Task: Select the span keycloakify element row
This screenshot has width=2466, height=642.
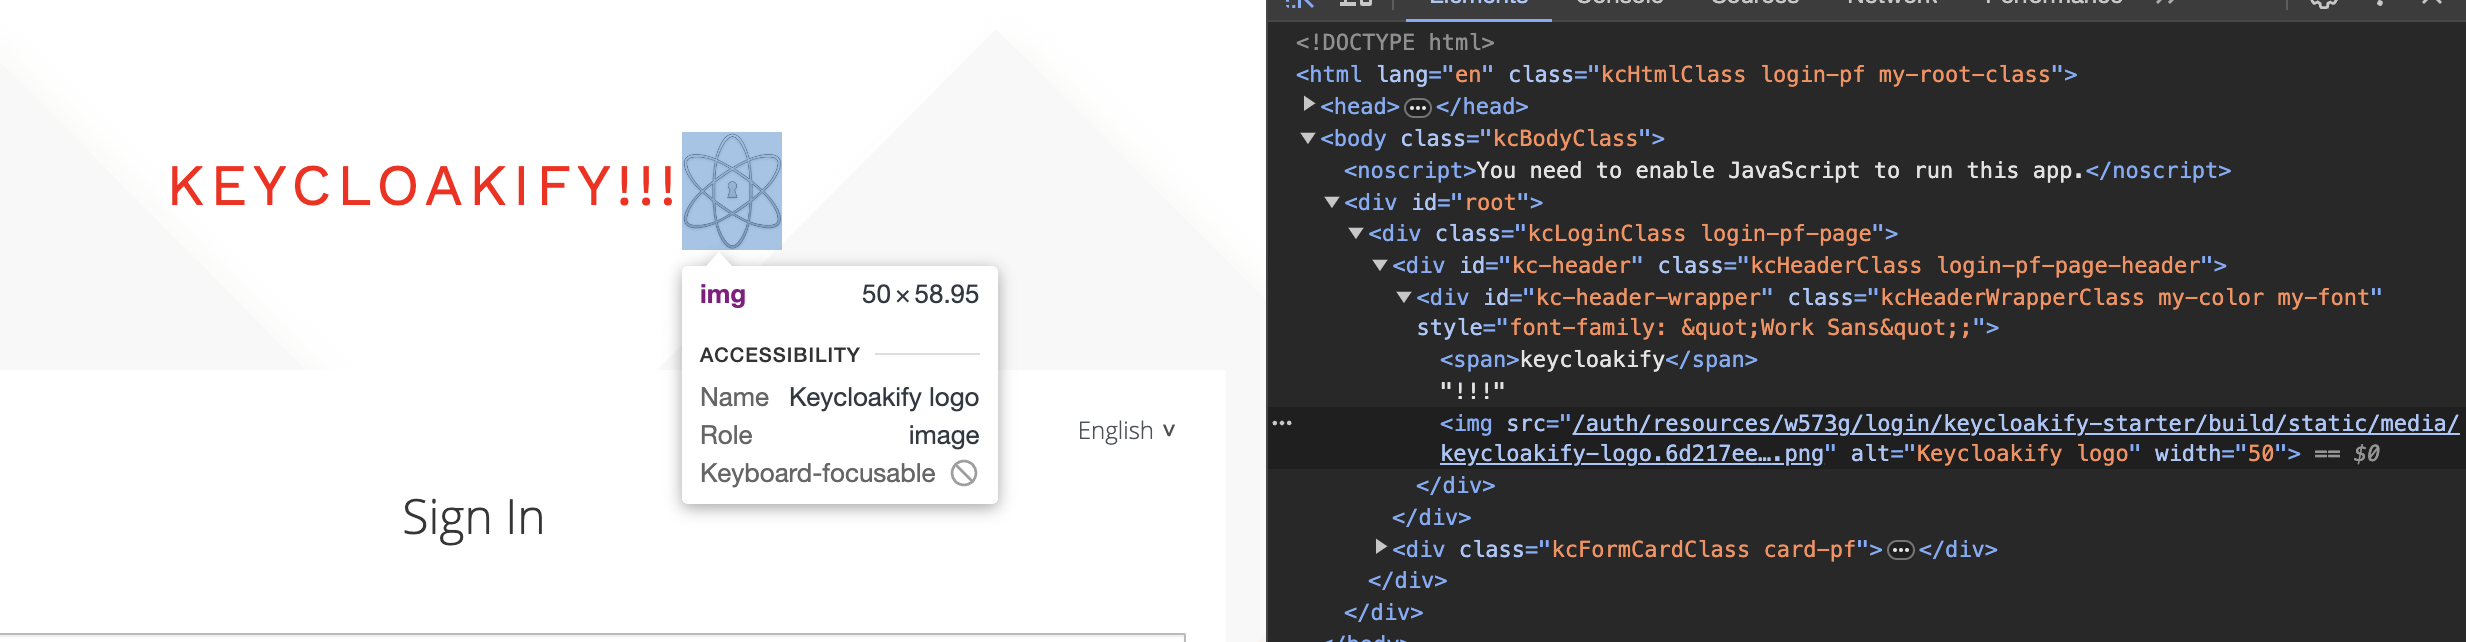Action: [x=1598, y=360]
